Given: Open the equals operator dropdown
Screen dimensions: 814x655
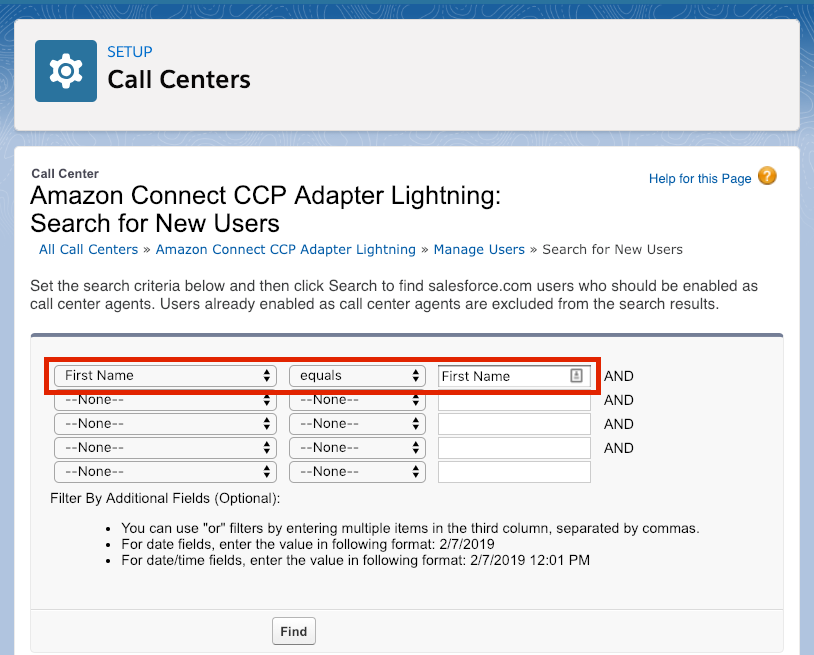Looking at the screenshot, I should point(357,376).
